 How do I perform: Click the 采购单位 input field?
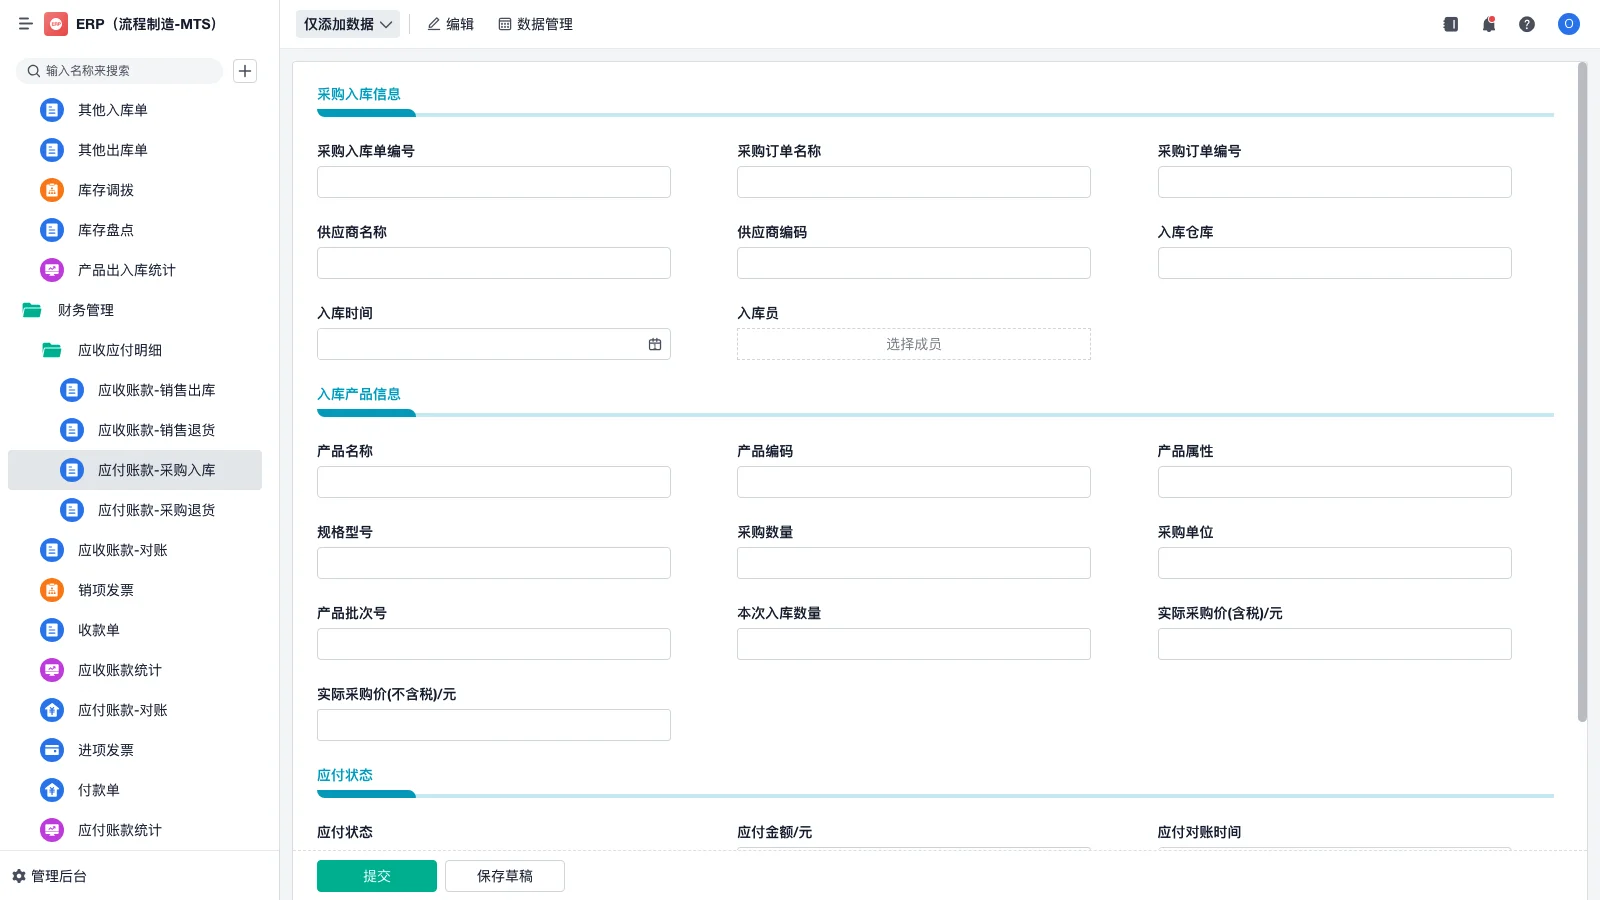click(x=1335, y=563)
